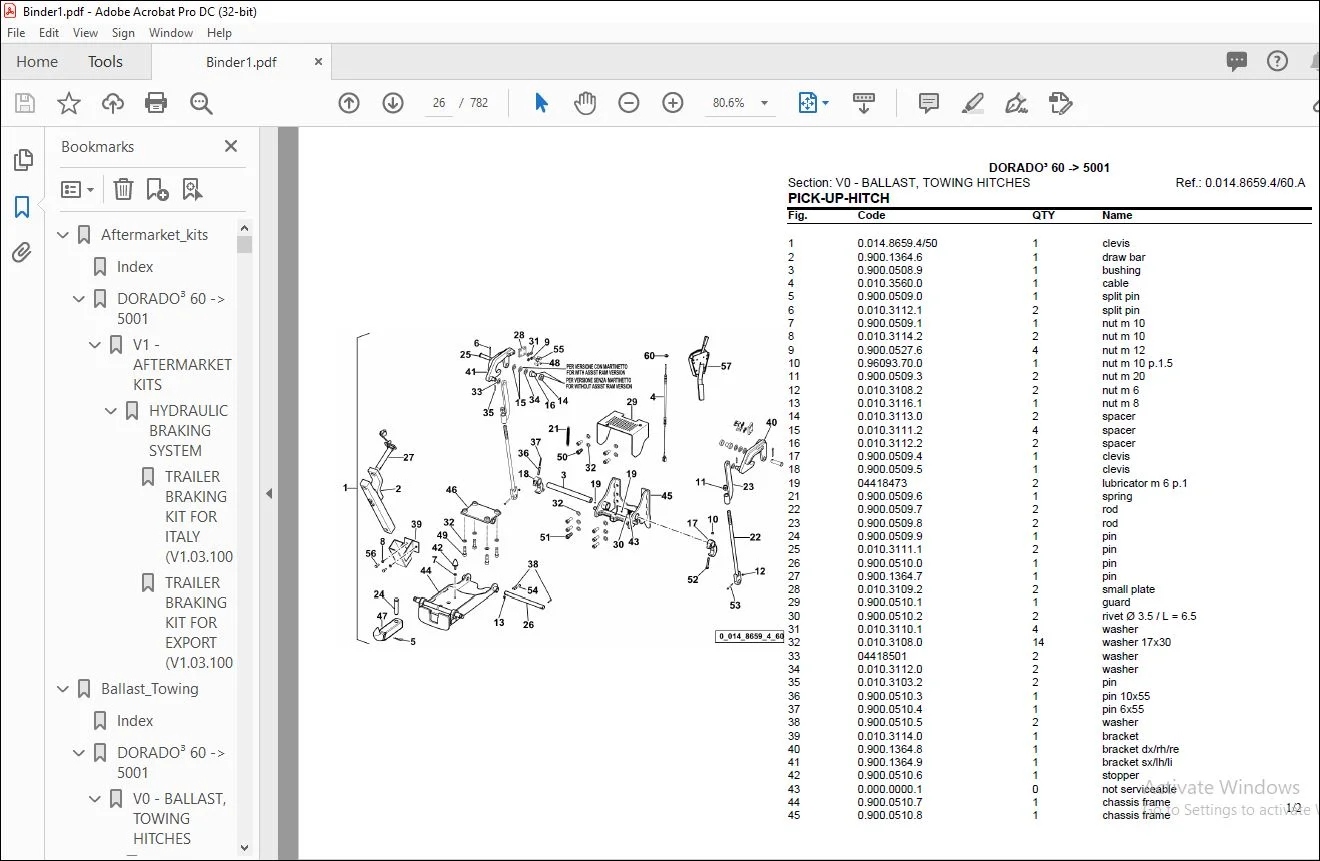Viewport: 1320px width, 861px height.
Task: Open the Sign document pen tool
Action: coord(1017,103)
